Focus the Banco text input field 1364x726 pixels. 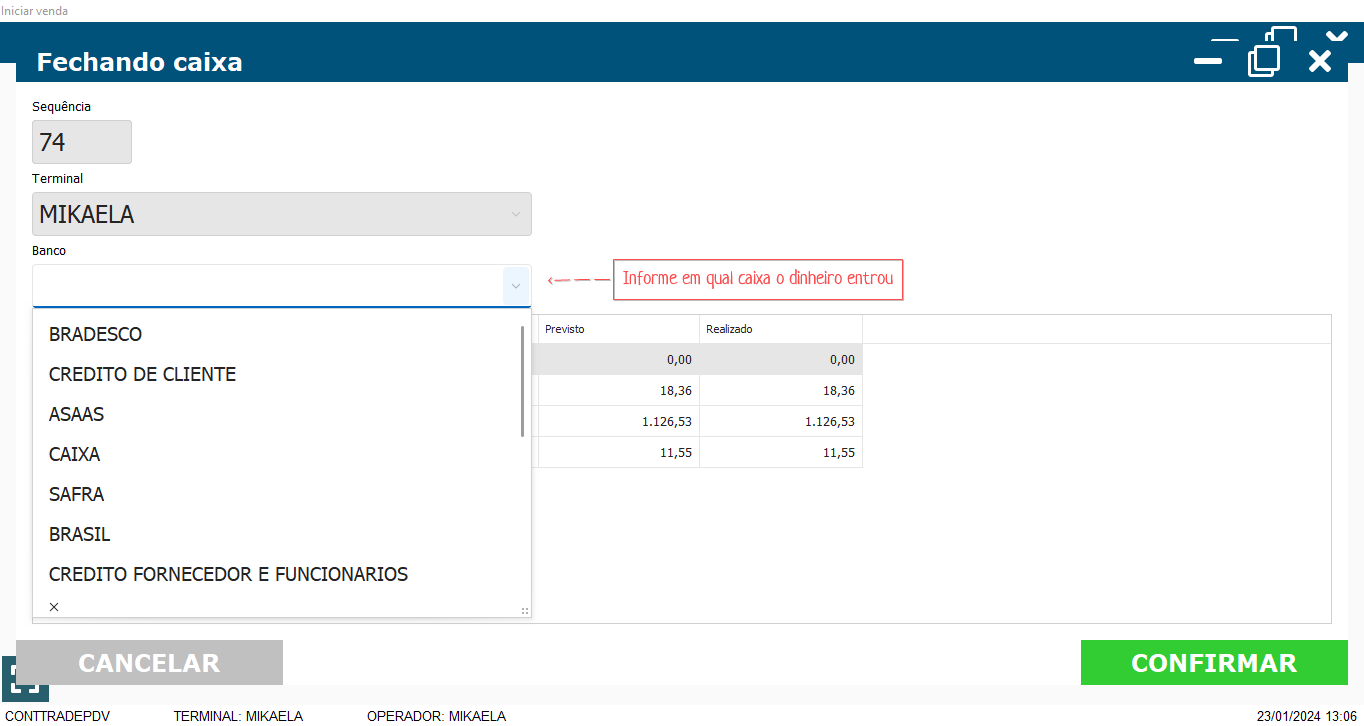click(268, 286)
